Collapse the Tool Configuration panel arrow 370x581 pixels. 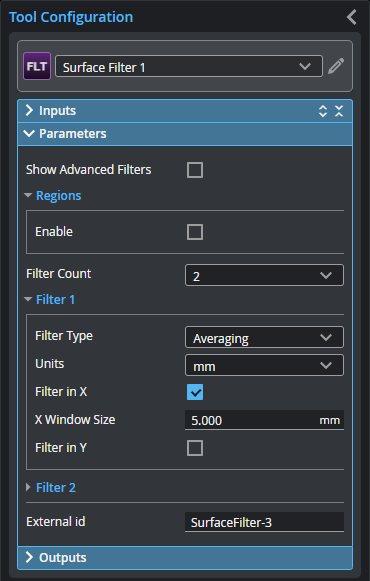click(352, 17)
